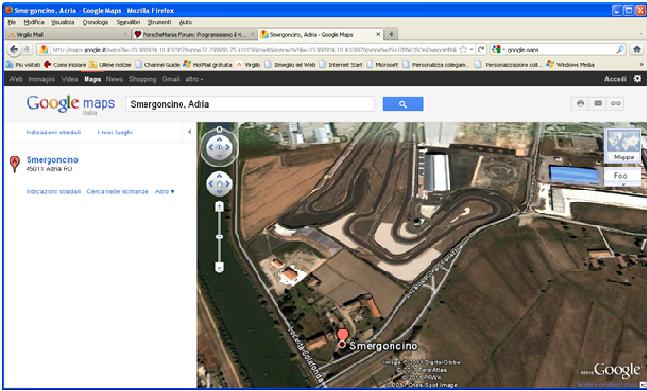Switch to the PorscheMania Forum tab
Viewport: 647px width, 391px height.
194,35
